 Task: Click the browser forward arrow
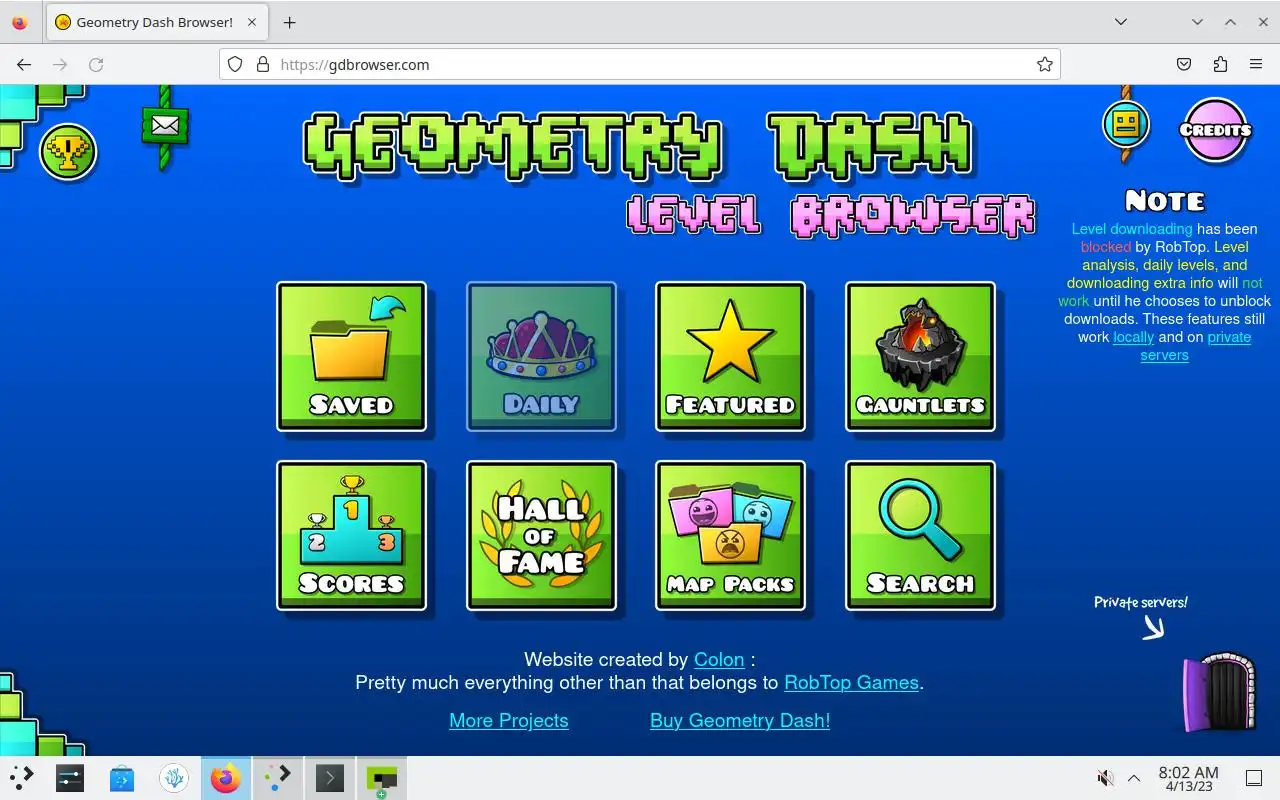click(x=60, y=64)
